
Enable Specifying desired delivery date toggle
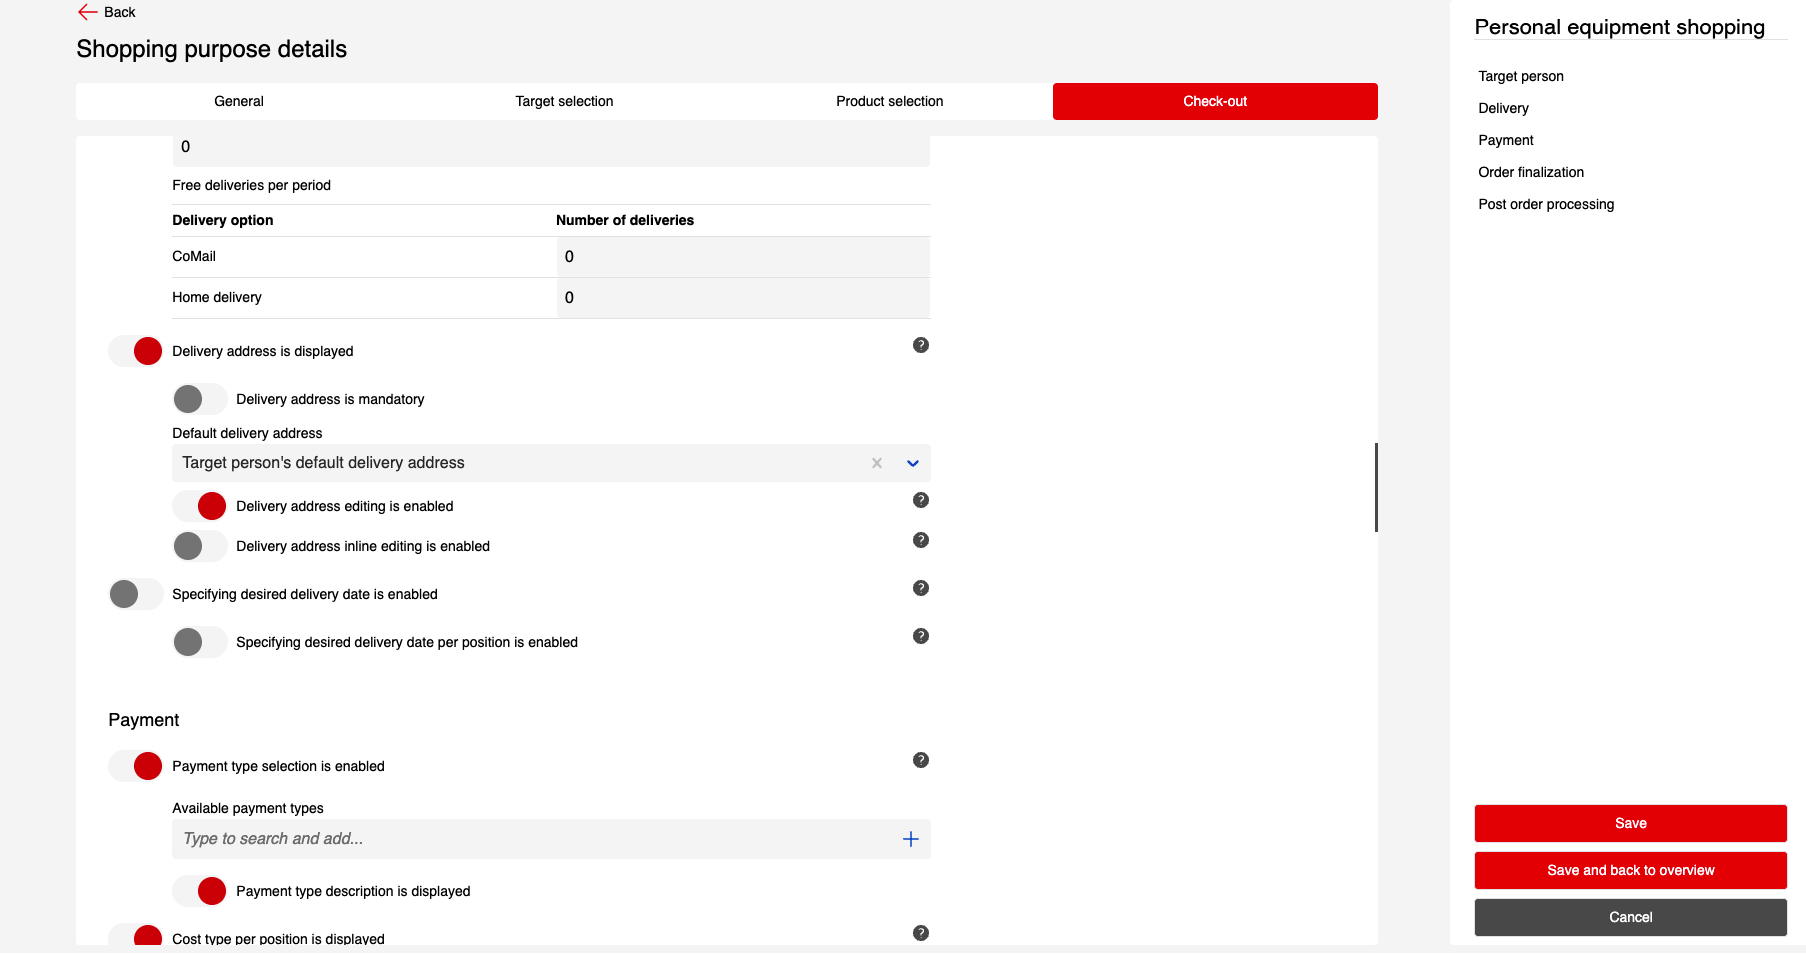pos(135,594)
